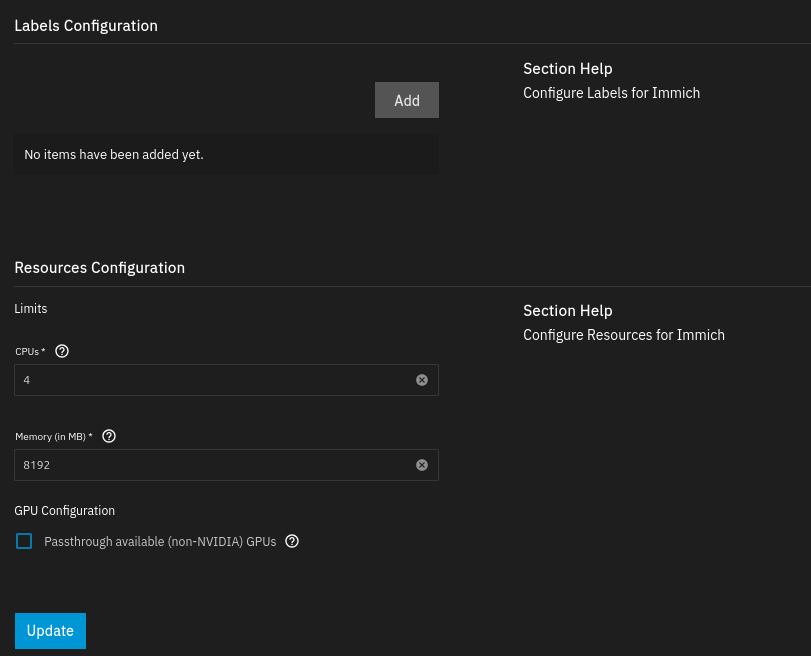Viewport: 811px width, 656px height.
Task: Enable Passthrough available (non-NVIDIA) GPUs checkbox
Action: [24, 541]
